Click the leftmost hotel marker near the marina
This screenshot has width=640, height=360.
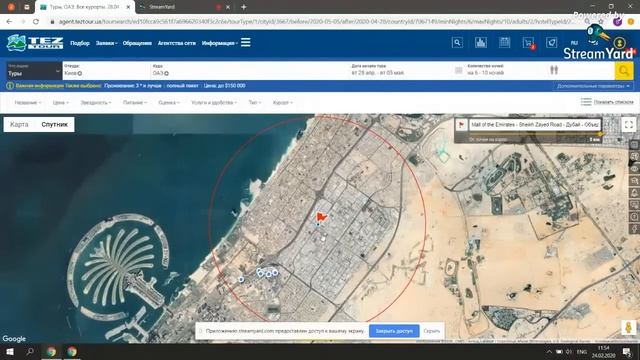pyautogui.click(x=241, y=280)
